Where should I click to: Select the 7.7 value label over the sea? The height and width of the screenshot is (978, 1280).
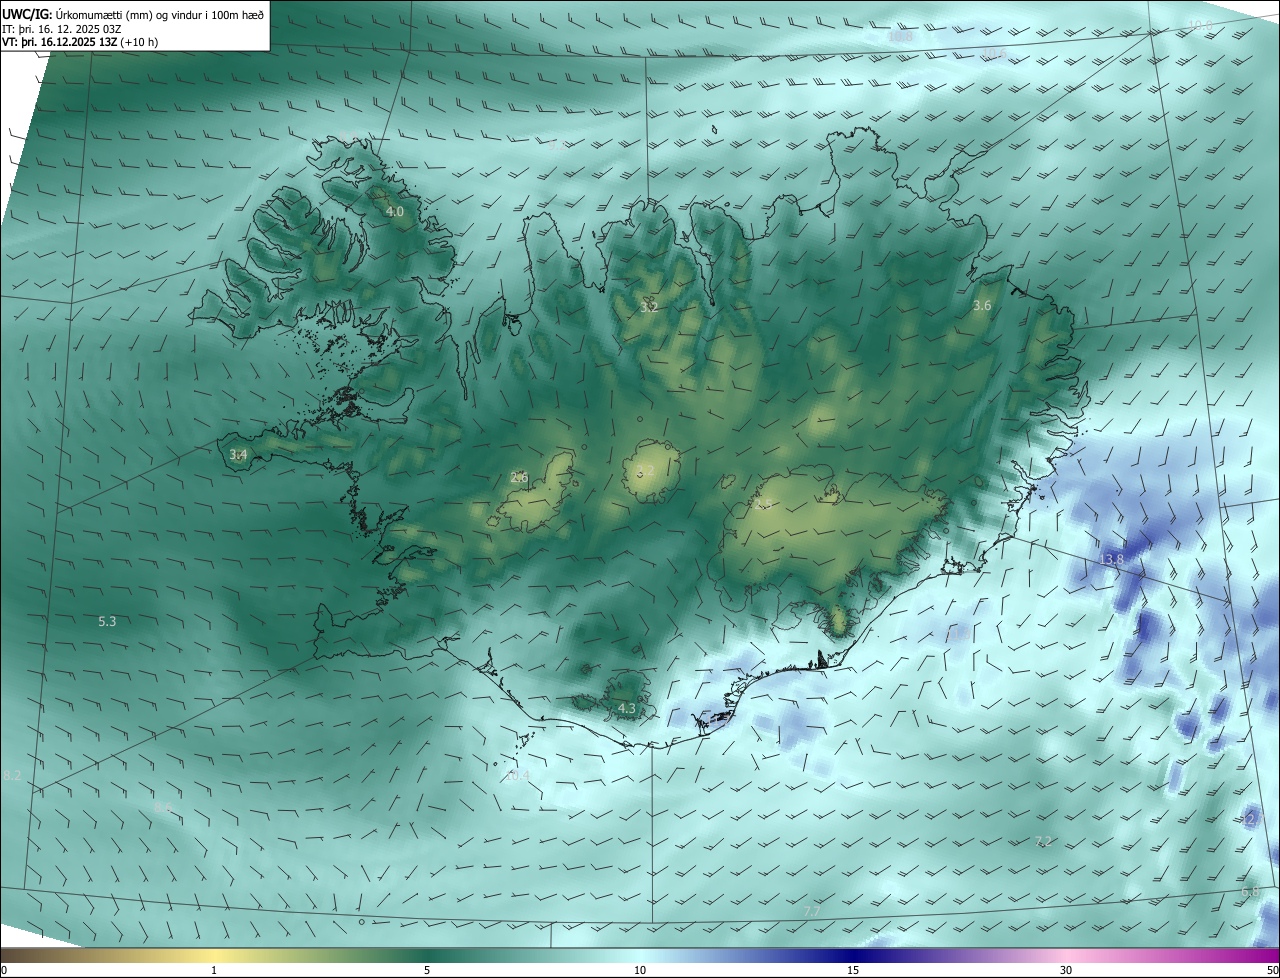[x=812, y=911]
